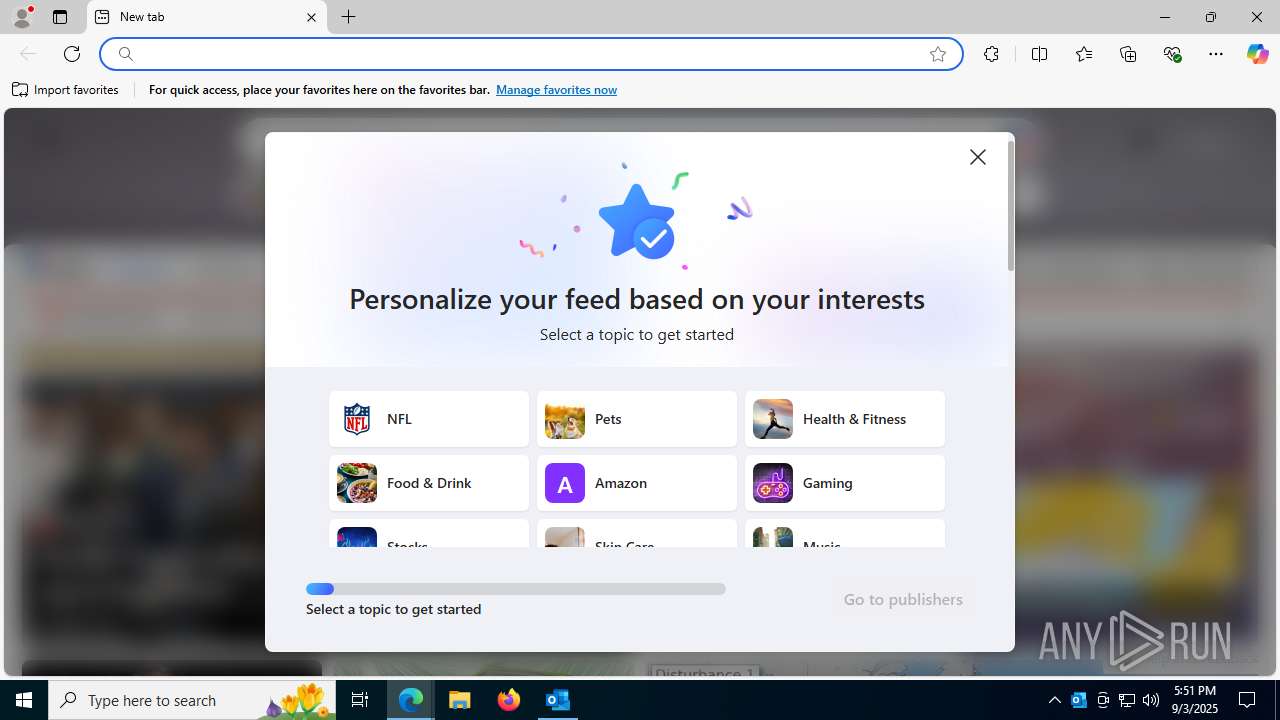The width and height of the screenshot is (1280, 720).
Task: Open Firefox taskbar icon
Action: point(509,700)
